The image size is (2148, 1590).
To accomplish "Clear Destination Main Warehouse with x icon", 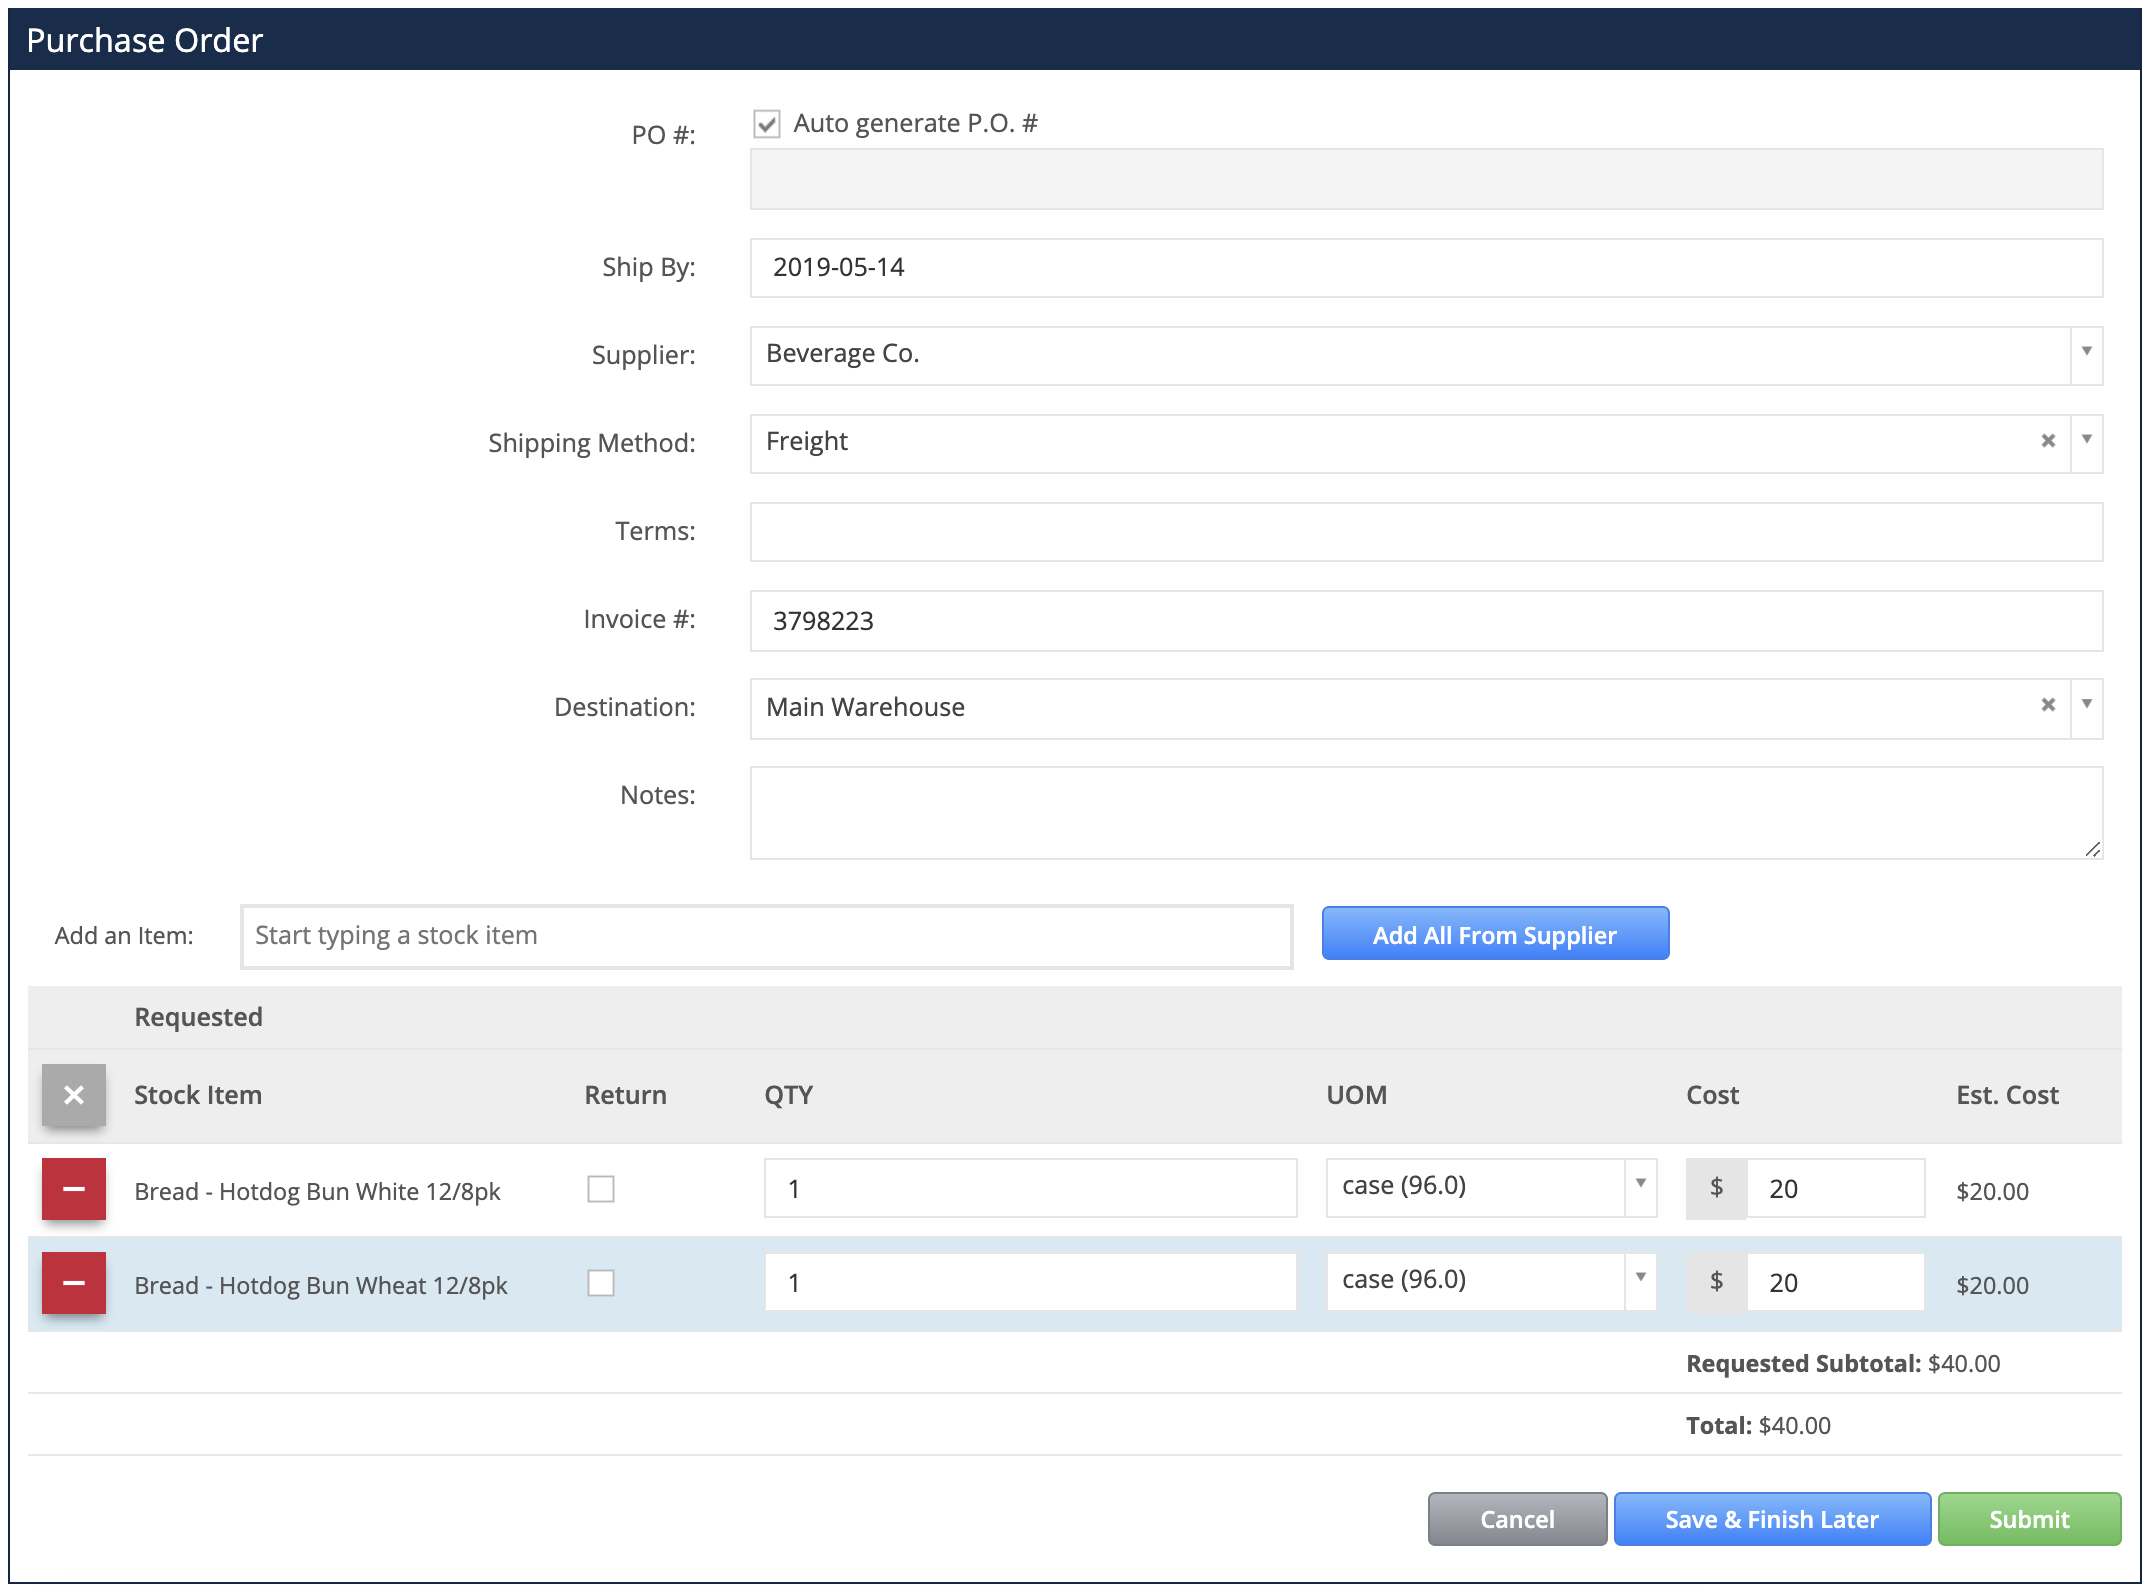I will click(x=2048, y=705).
